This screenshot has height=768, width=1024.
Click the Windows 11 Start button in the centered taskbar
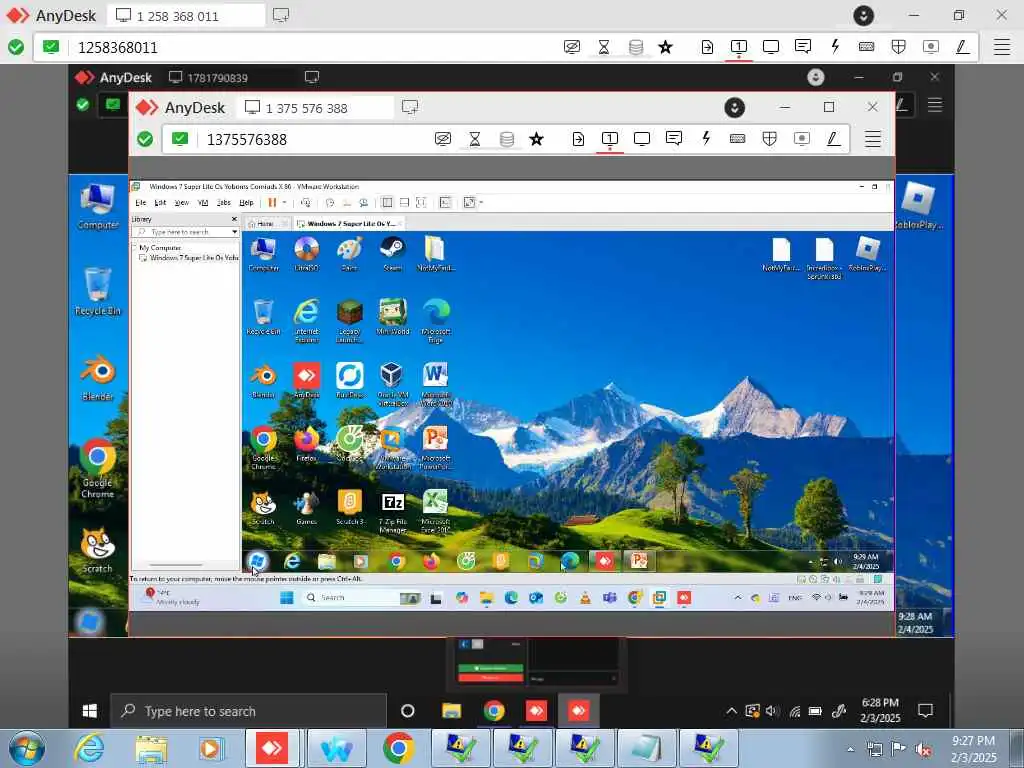point(287,598)
